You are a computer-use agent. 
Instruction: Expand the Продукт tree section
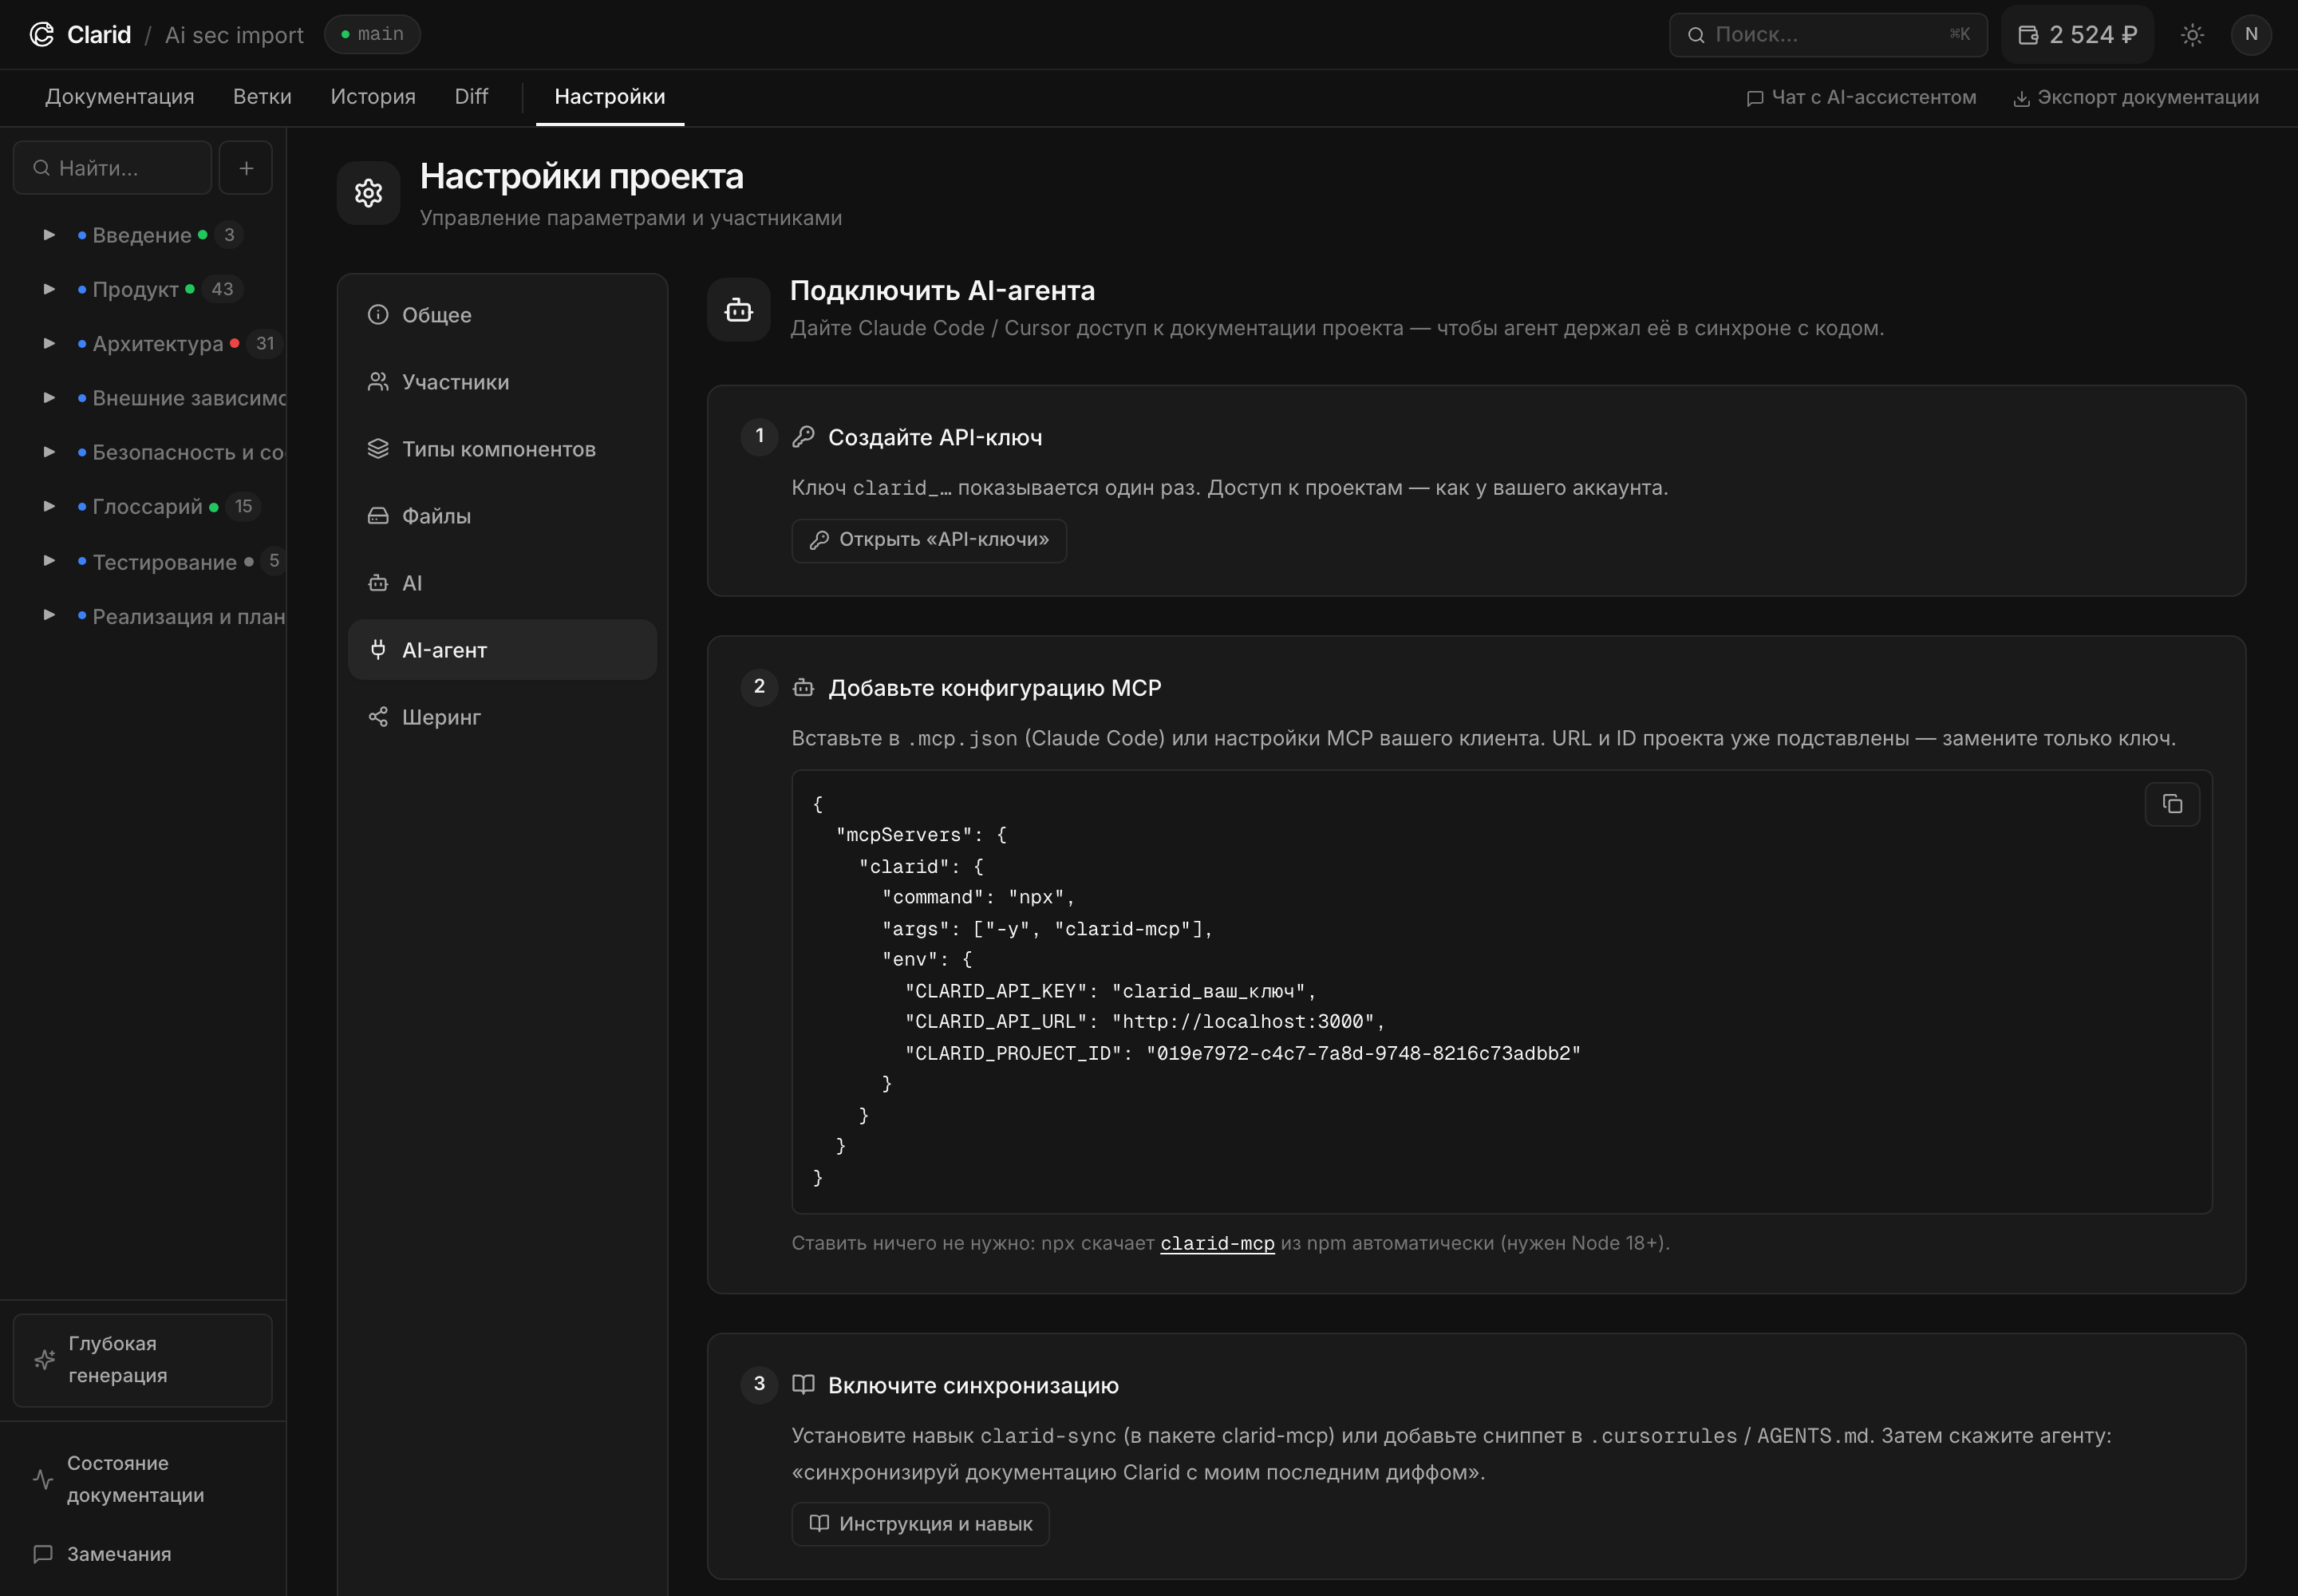(49, 289)
